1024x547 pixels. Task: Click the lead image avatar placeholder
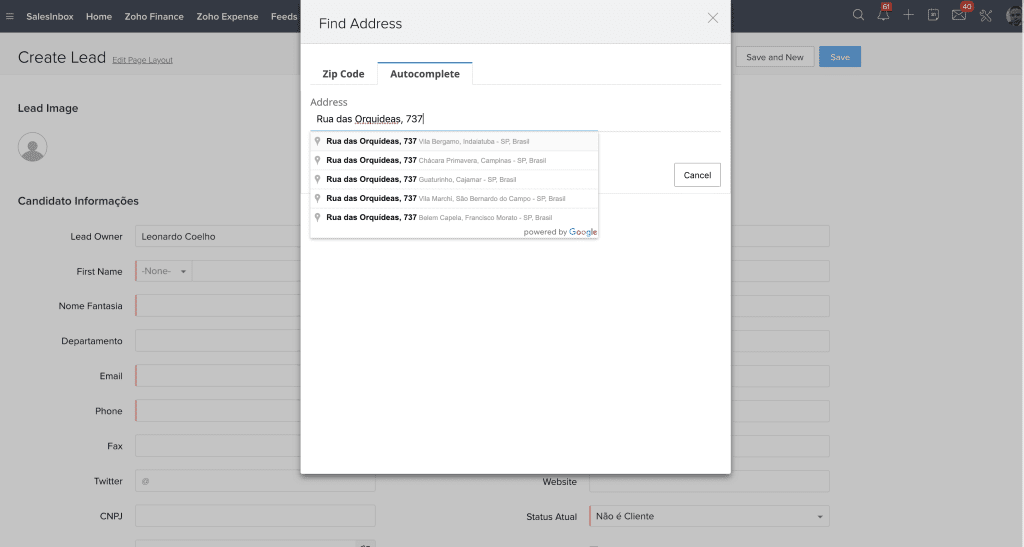coord(33,147)
